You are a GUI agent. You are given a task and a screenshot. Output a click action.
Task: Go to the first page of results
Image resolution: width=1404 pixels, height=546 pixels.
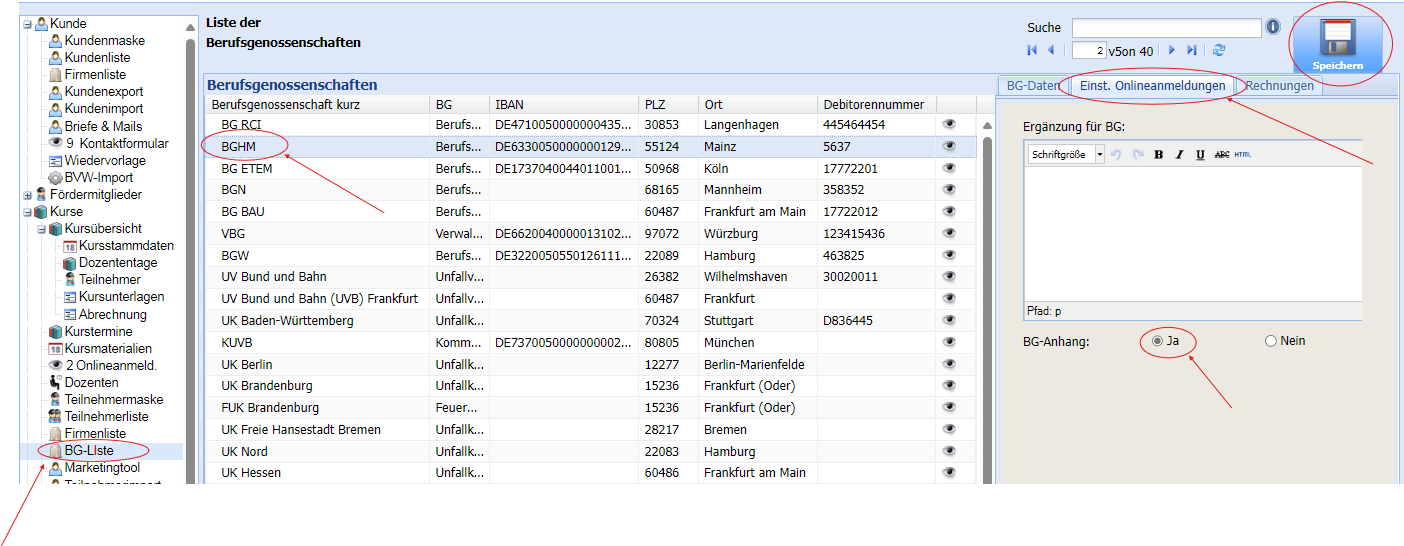(x=1032, y=50)
